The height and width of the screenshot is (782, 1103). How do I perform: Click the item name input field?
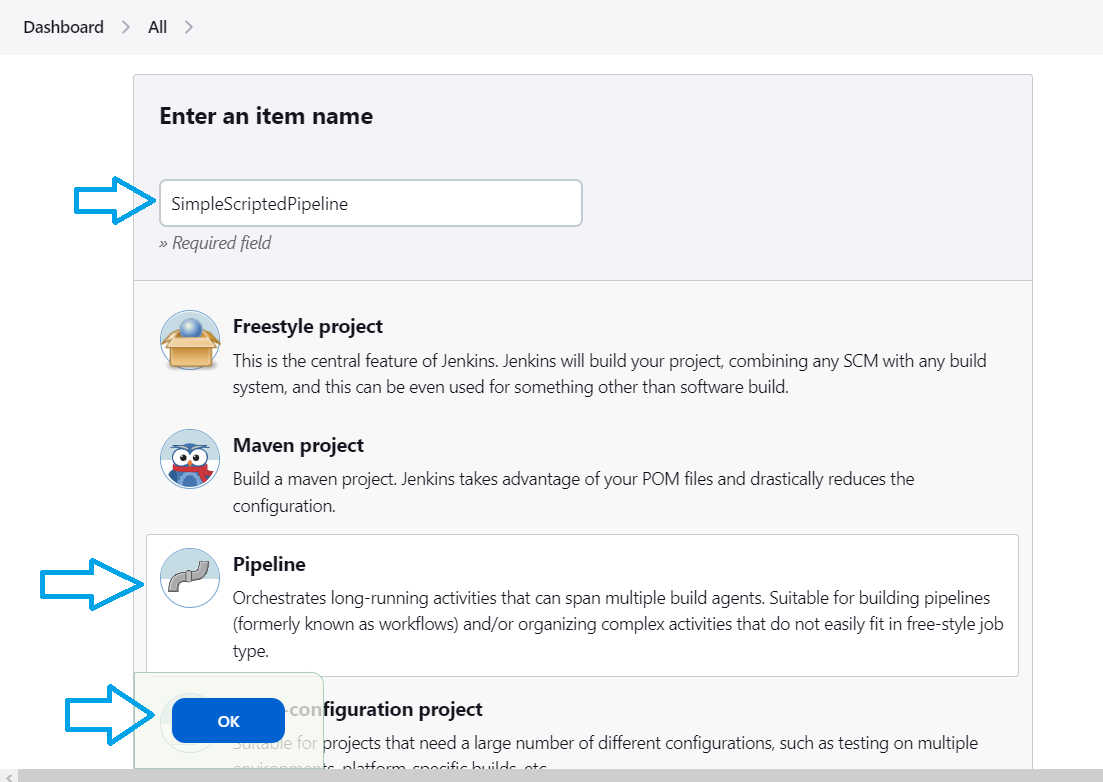click(371, 203)
